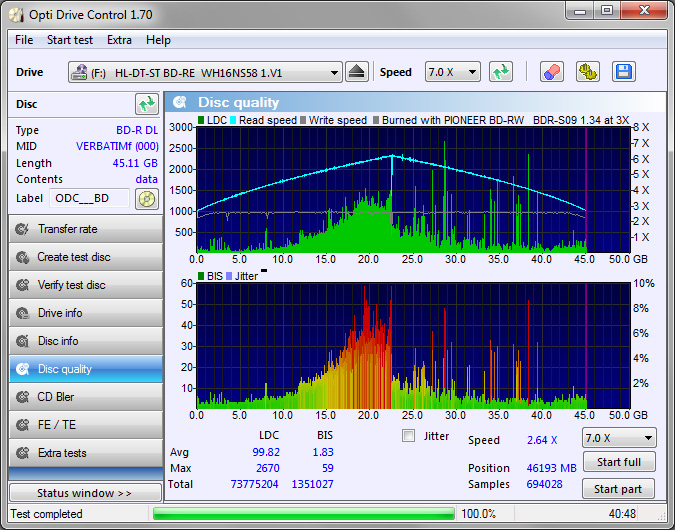The image size is (675, 530).
Task: Open the File menu
Action: tap(24, 40)
